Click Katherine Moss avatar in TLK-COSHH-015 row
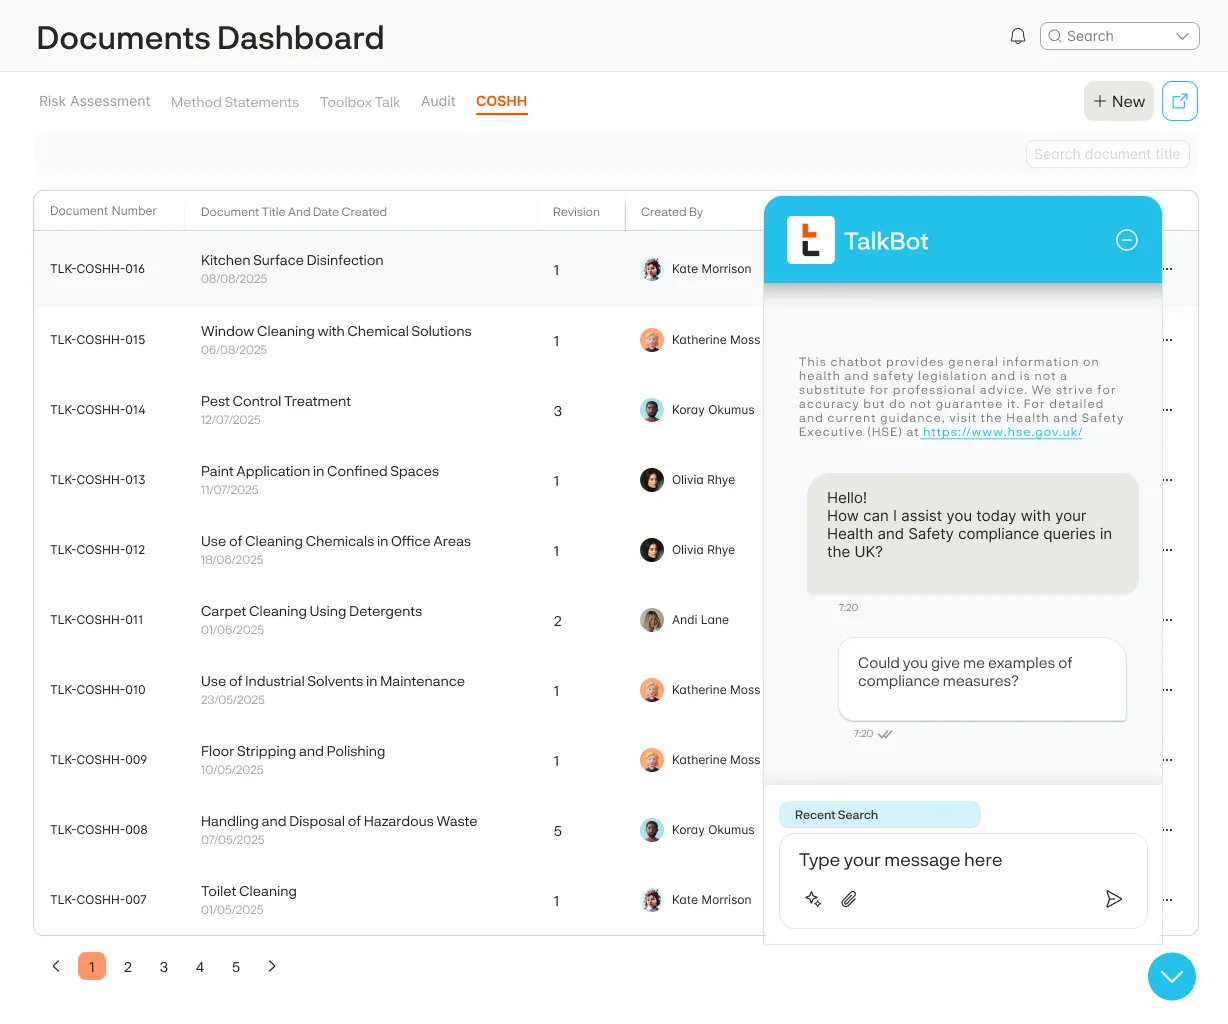This screenshot has height=1024, width=1228. 652,340
